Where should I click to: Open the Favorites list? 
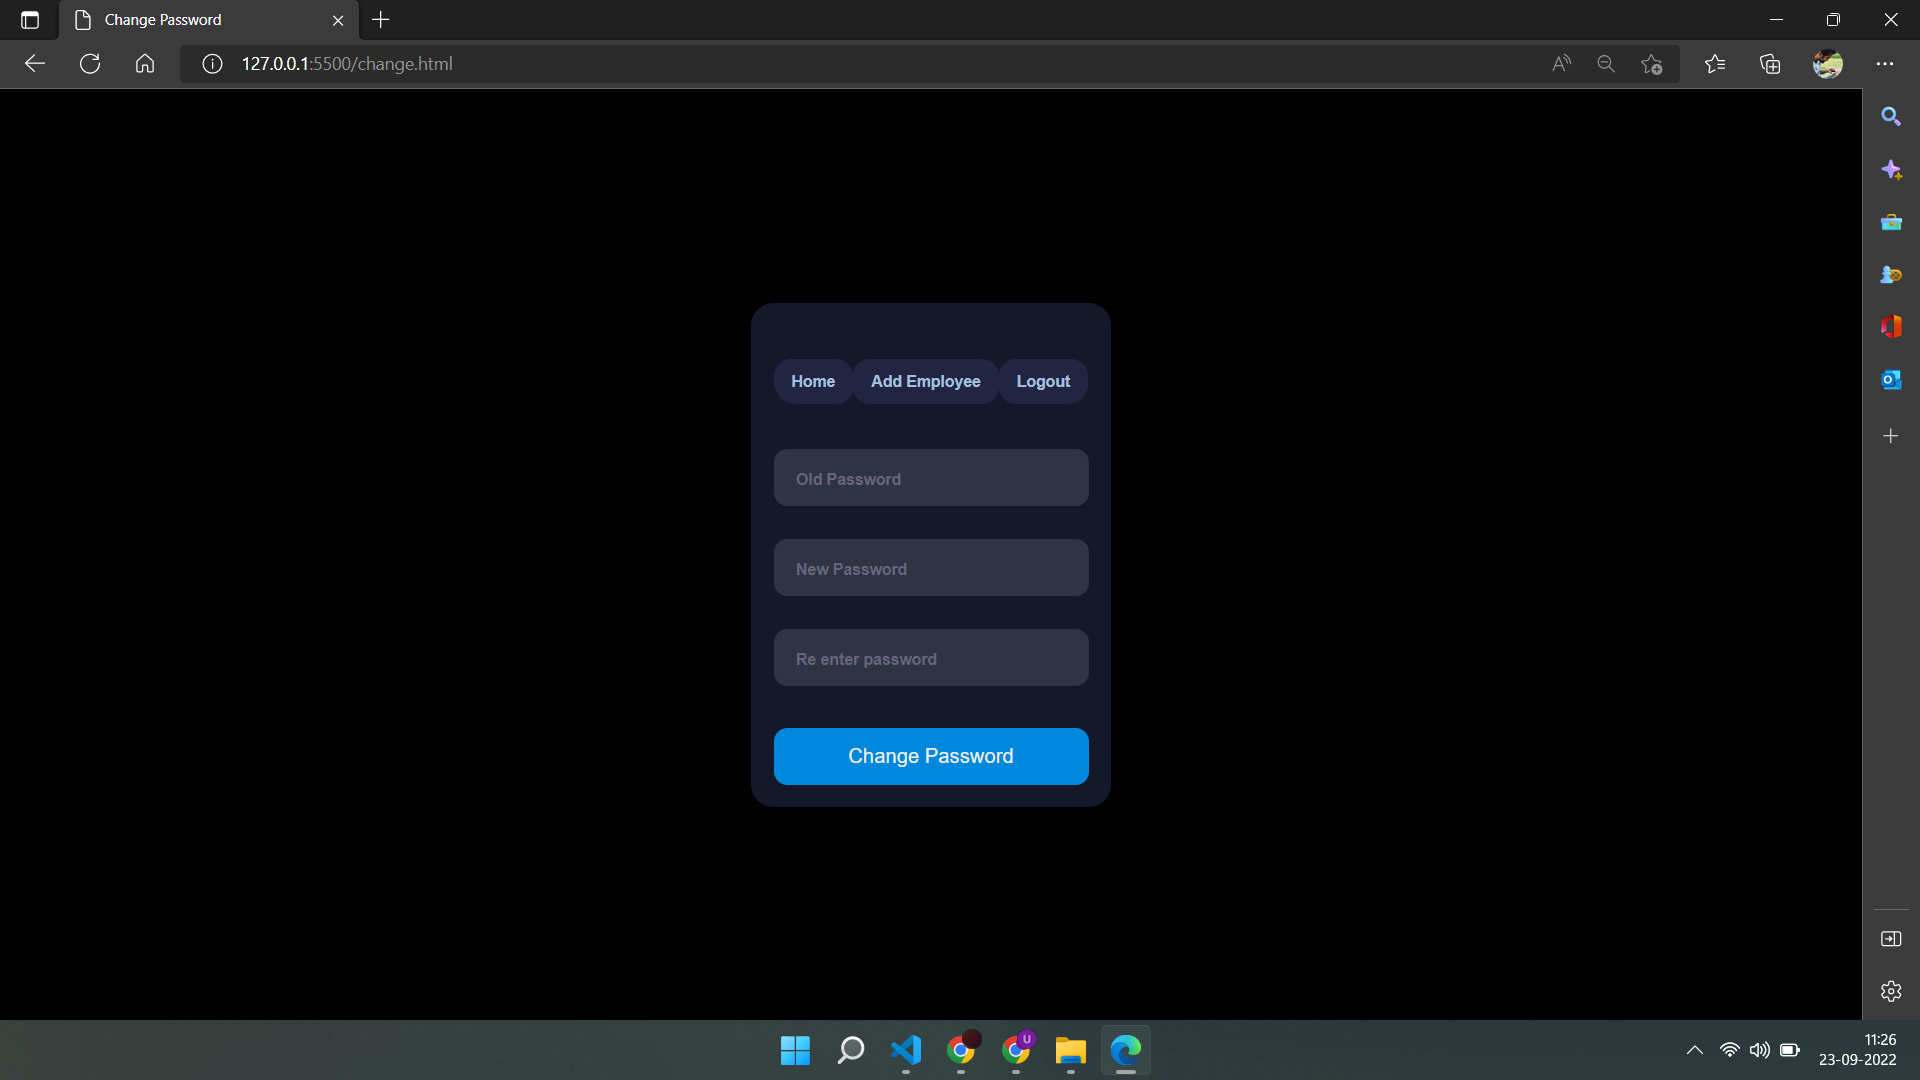tap(1715, 63)
